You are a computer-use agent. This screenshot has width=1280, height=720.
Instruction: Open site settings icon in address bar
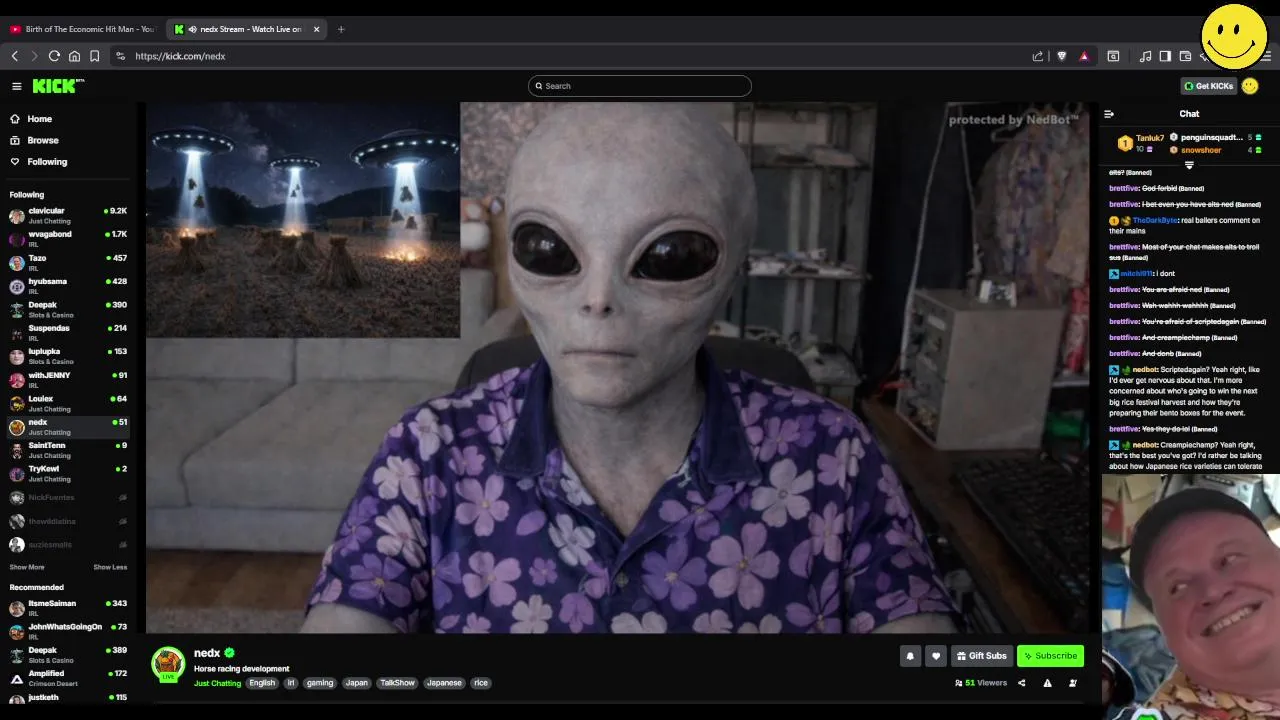point(121,56)
